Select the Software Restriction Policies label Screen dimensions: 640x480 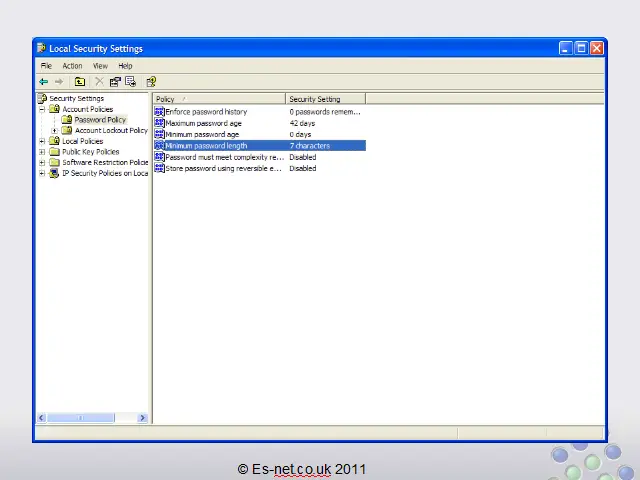pos(105,162)
